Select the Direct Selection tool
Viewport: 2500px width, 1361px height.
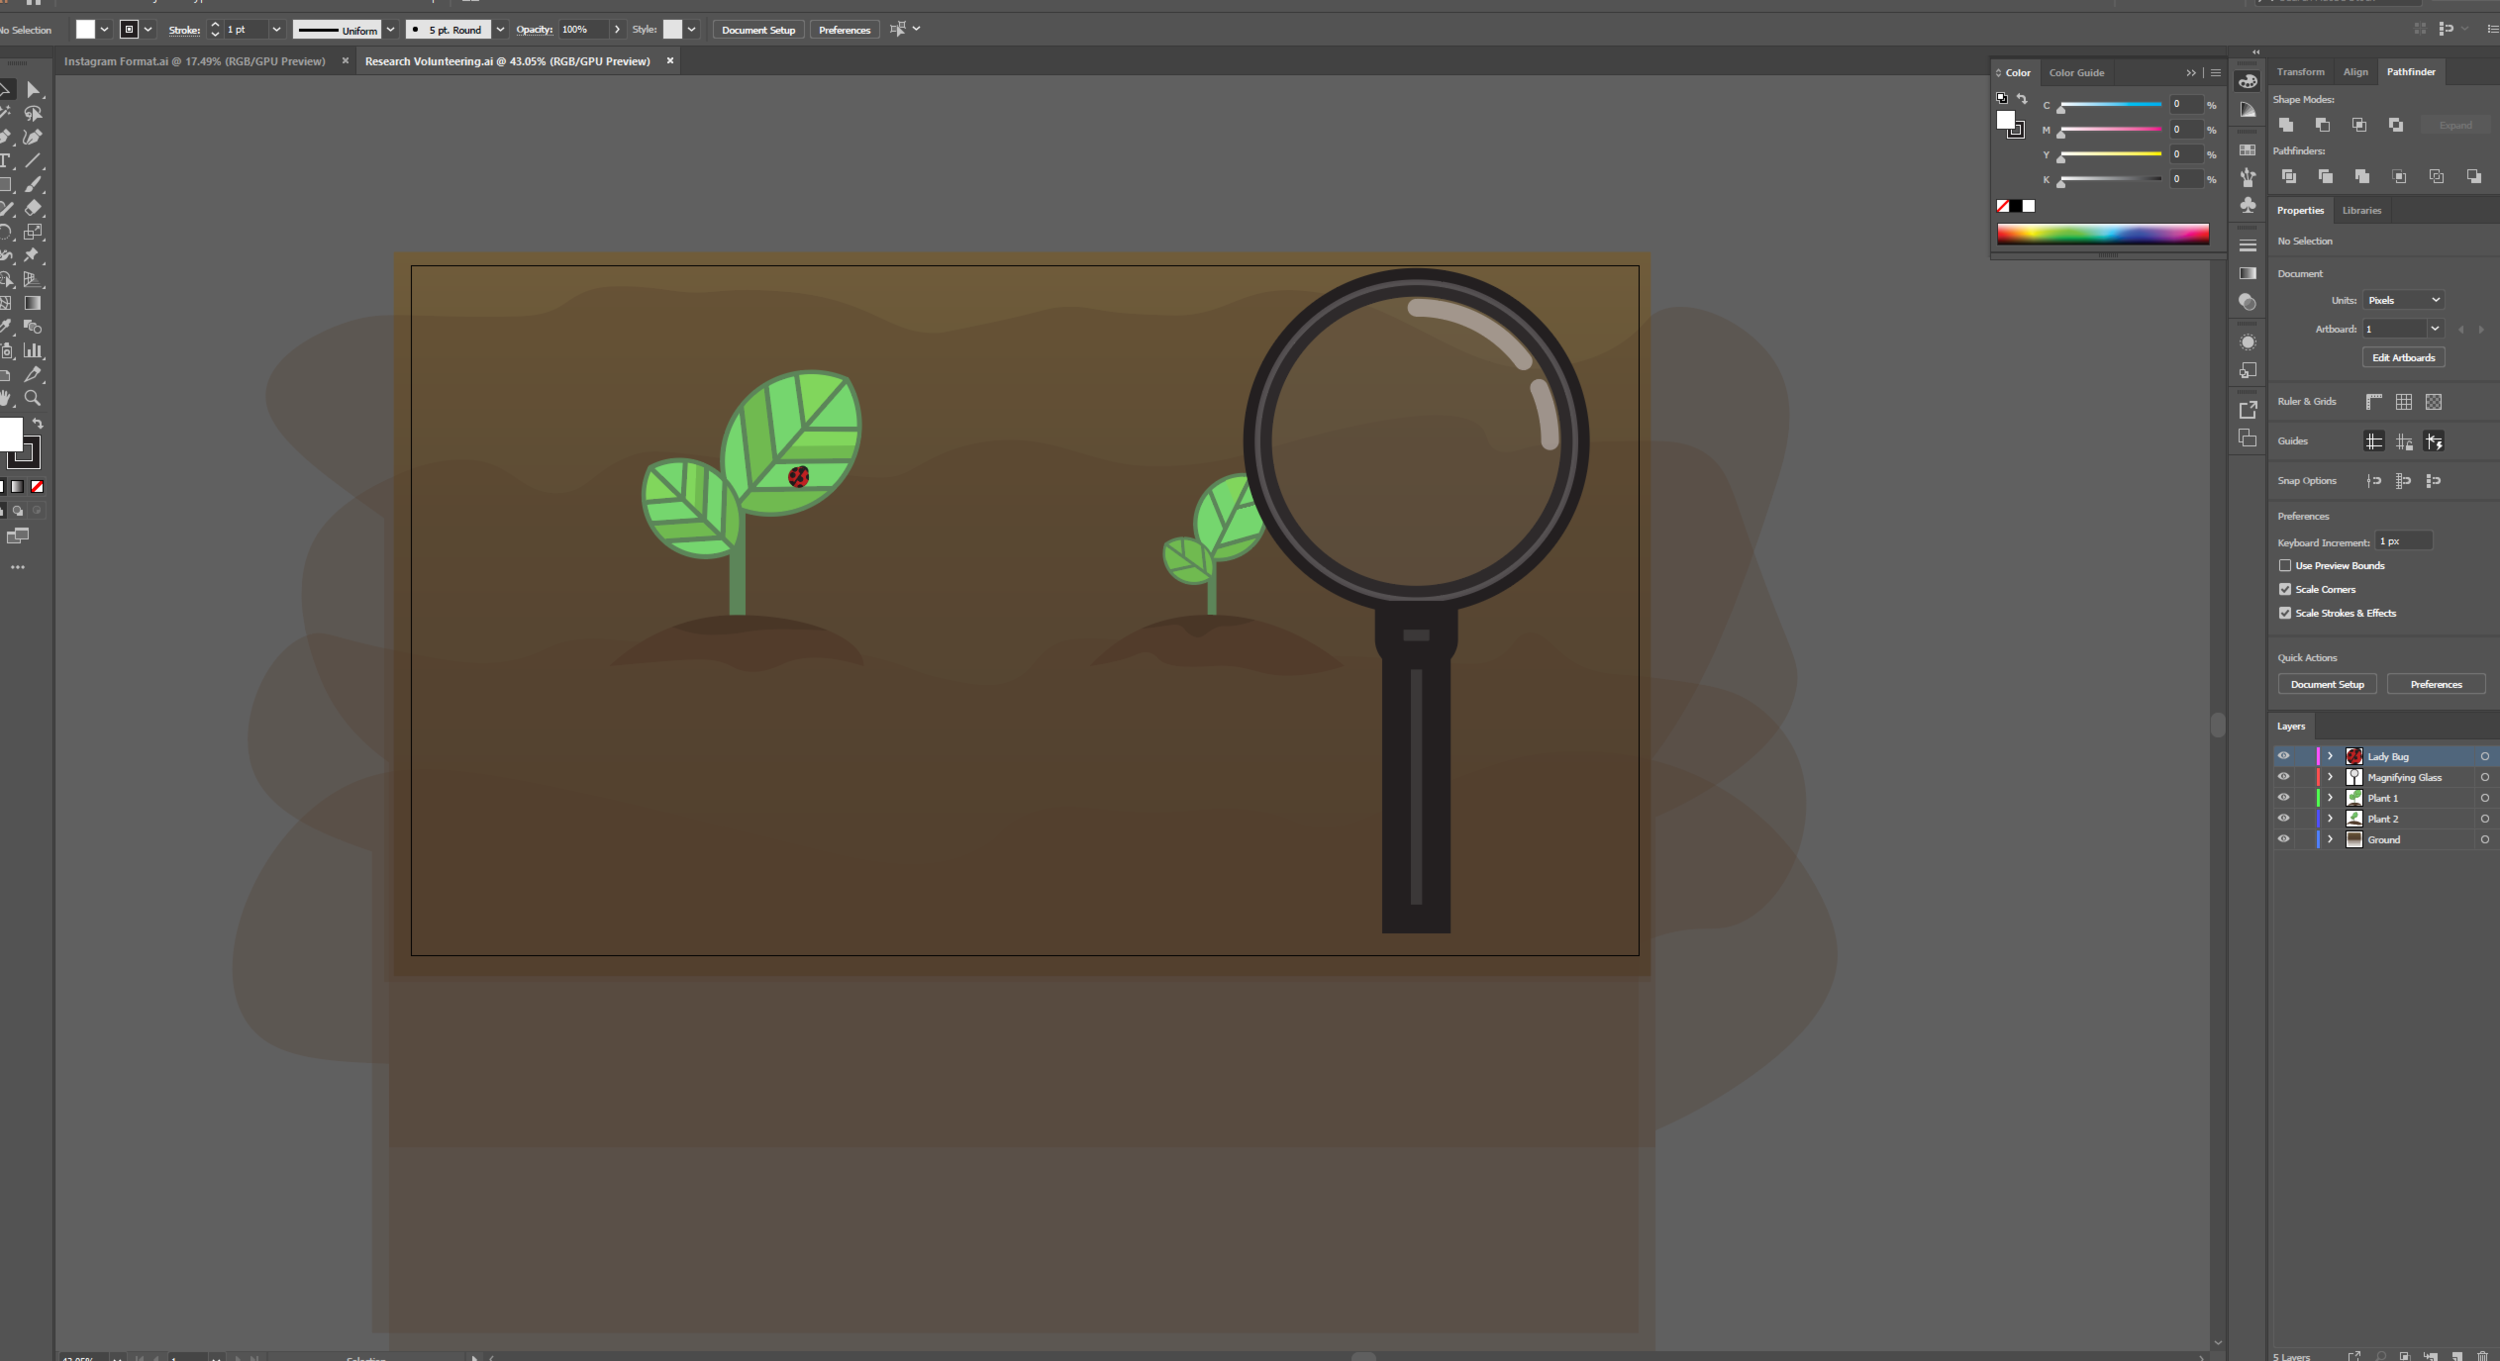33,90
